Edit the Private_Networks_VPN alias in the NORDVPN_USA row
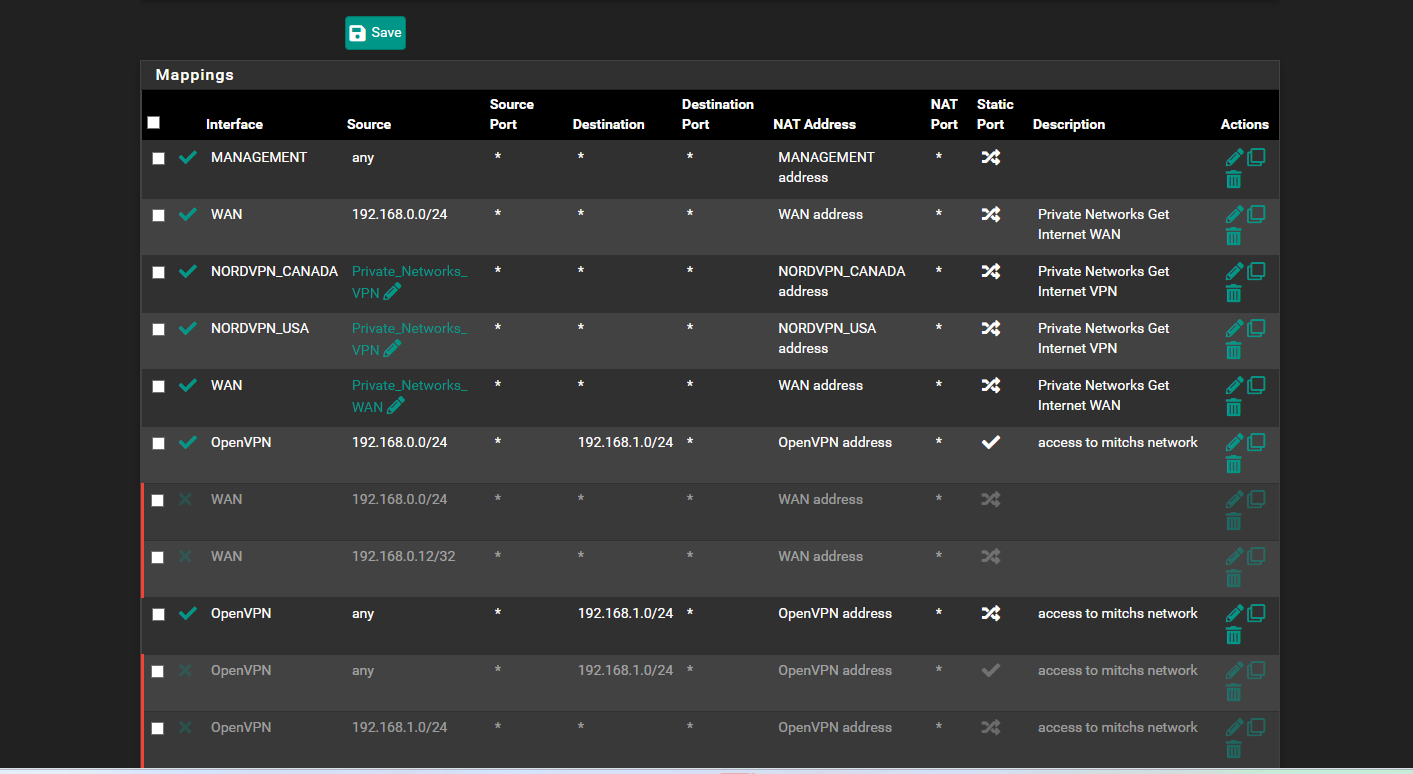The image size is (1413, 774). click(392, 348)
